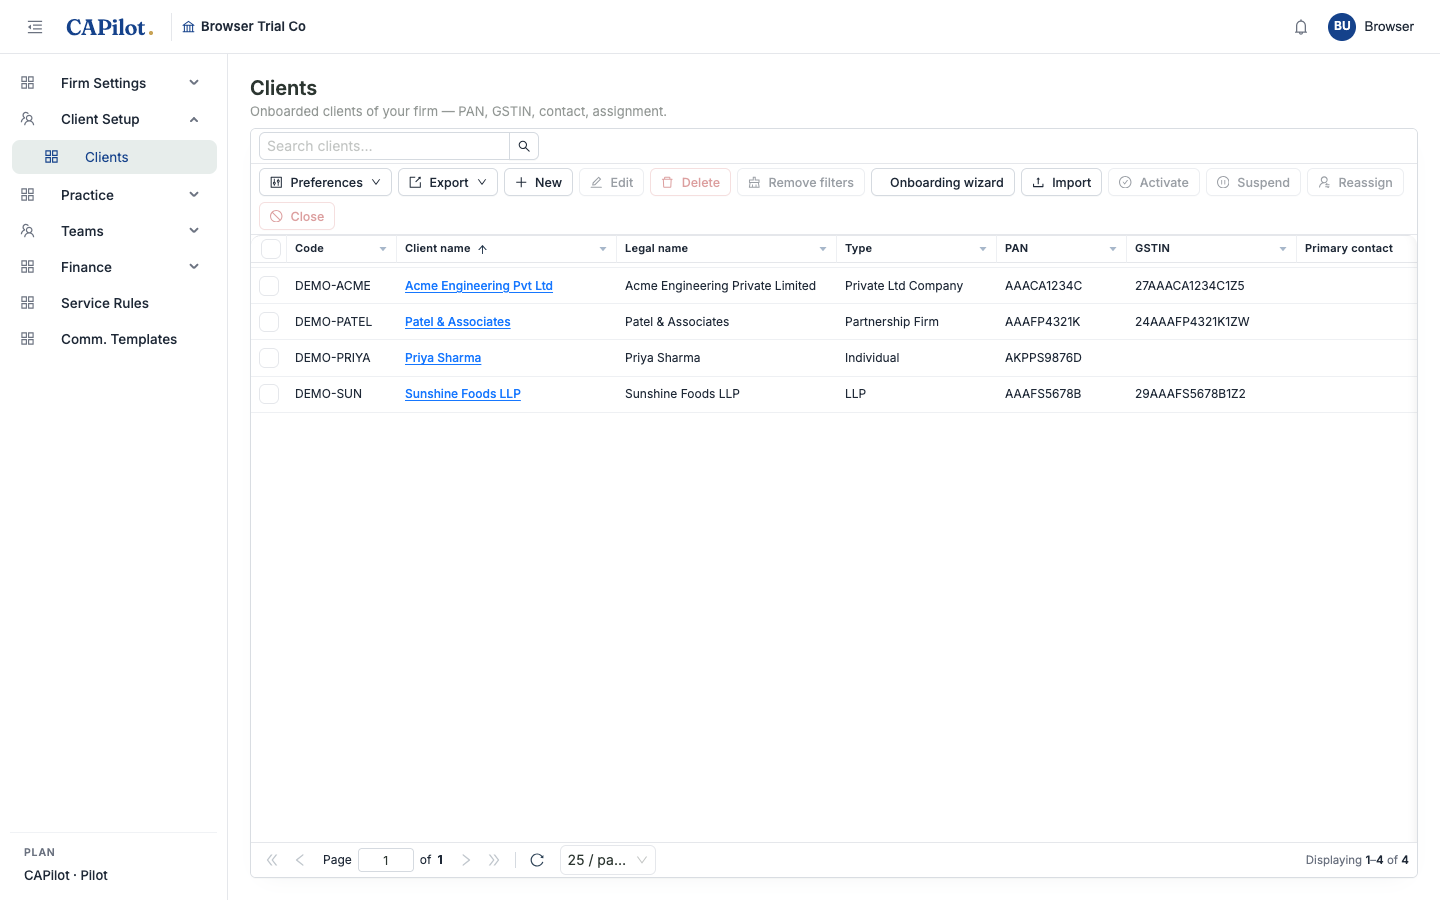Click the search magnifier button

pos(524,146)
